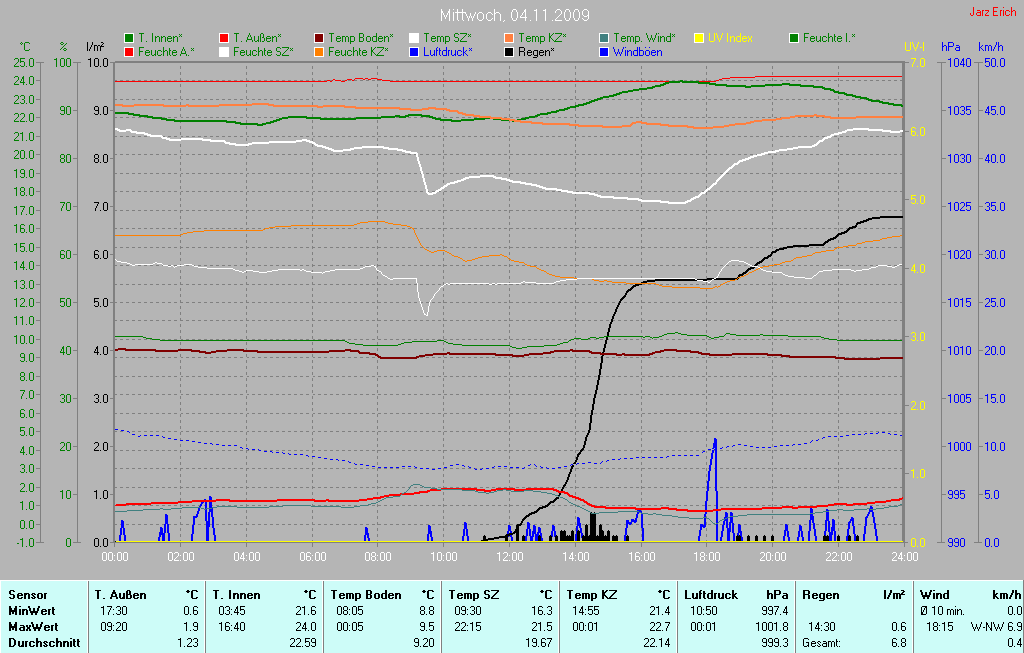
Task: Click the Luftdruck column header in table
Action: (x=710, y=595)
